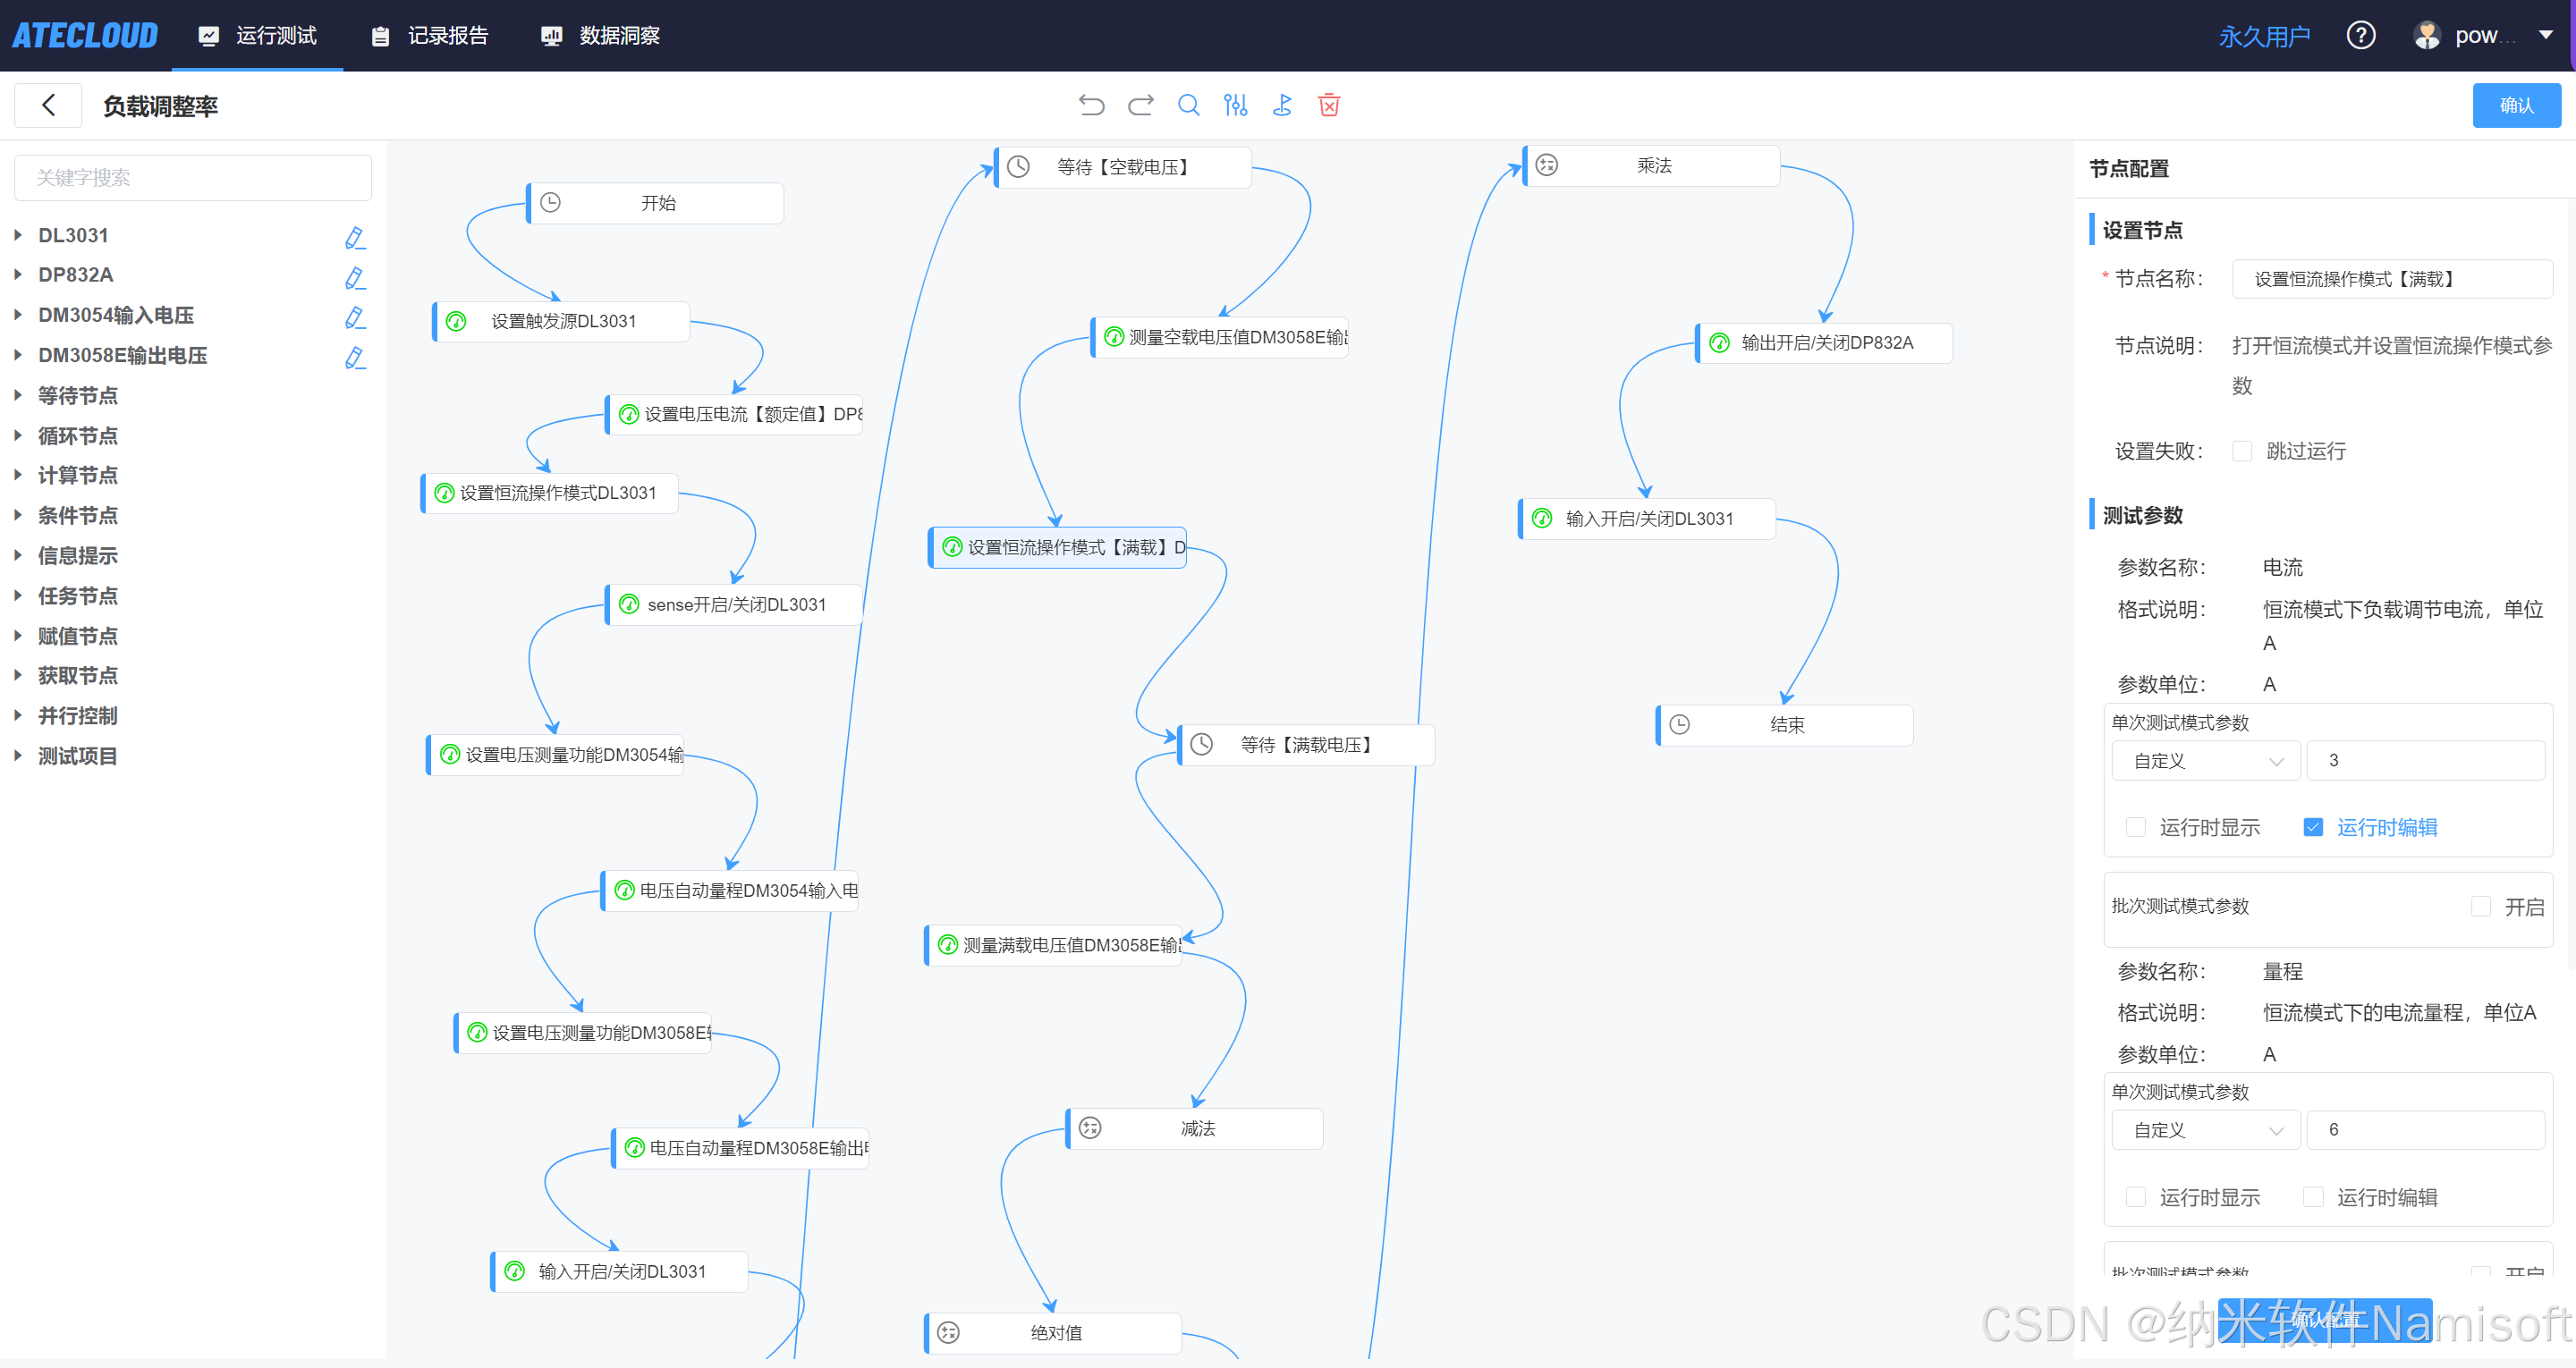Click the 永久用户 link
Screen dimensions: 2576x1368
click(x=2264, y=37)
